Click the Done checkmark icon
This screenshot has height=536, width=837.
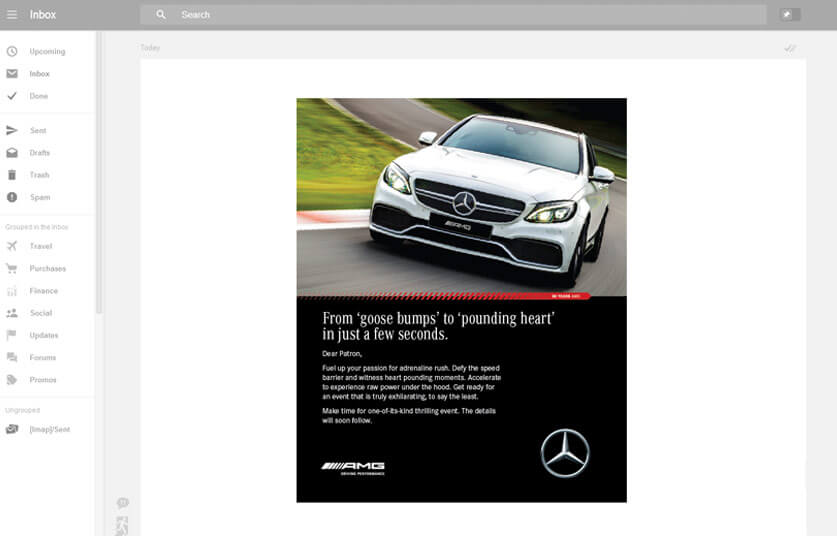click(x=12, y=96)
